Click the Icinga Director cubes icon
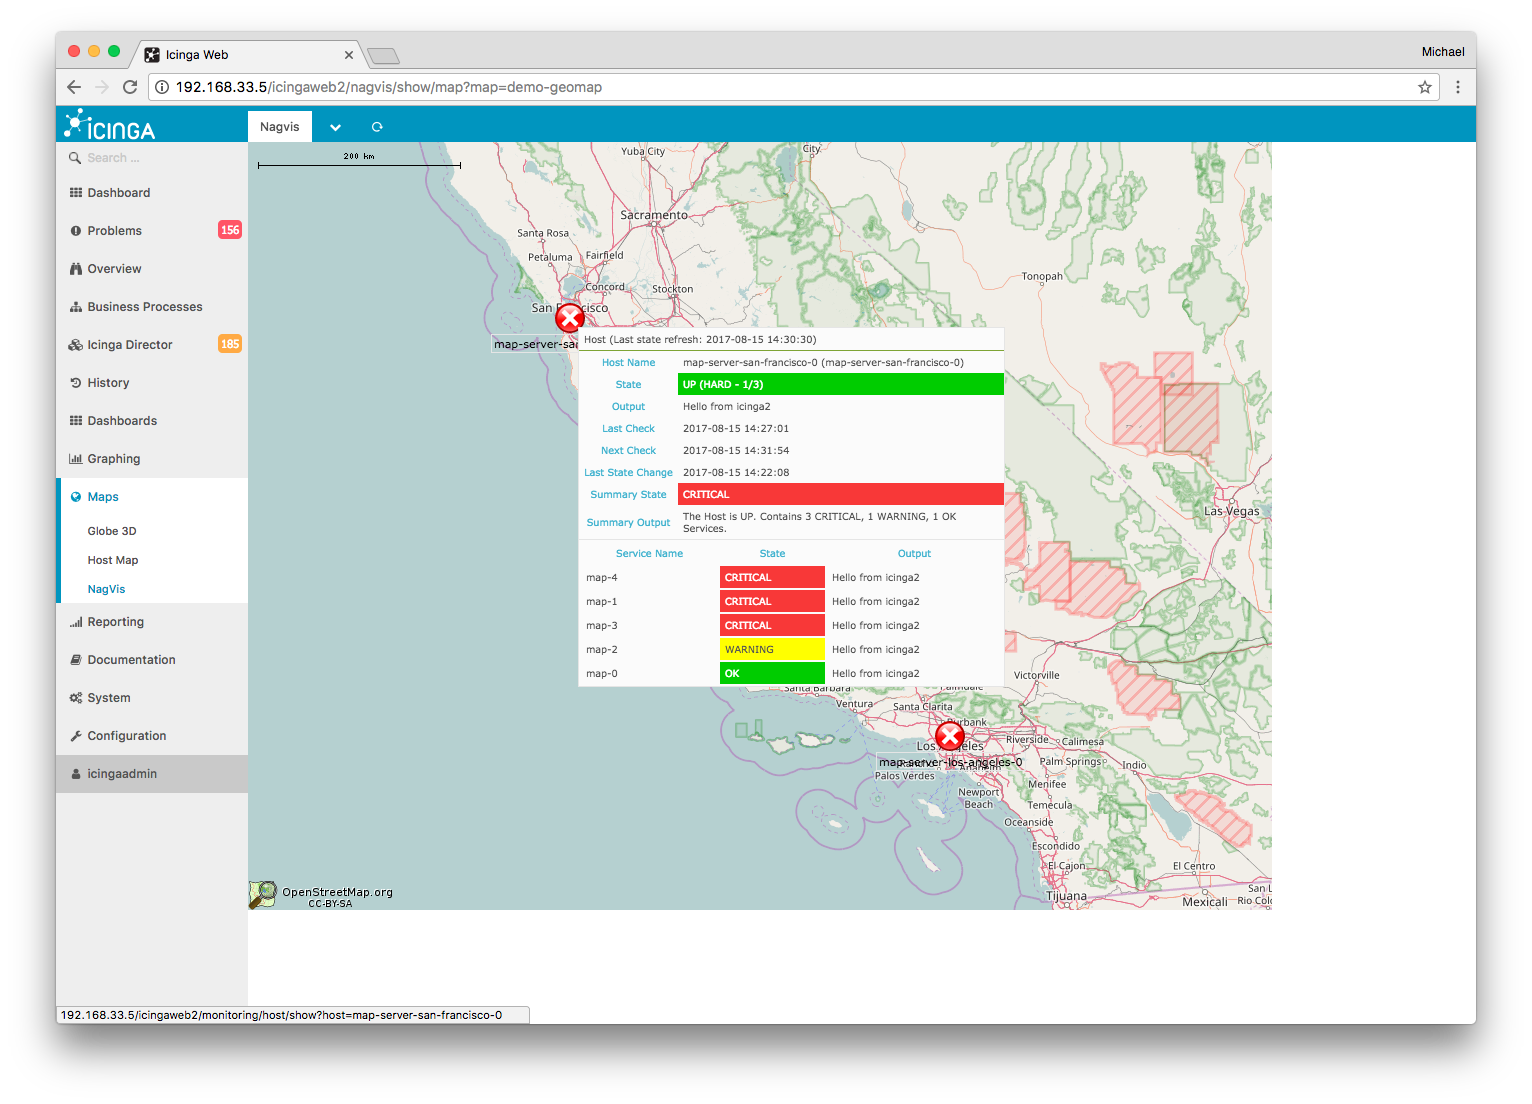Screen dimensions: 1532x1104 [76, 345]
